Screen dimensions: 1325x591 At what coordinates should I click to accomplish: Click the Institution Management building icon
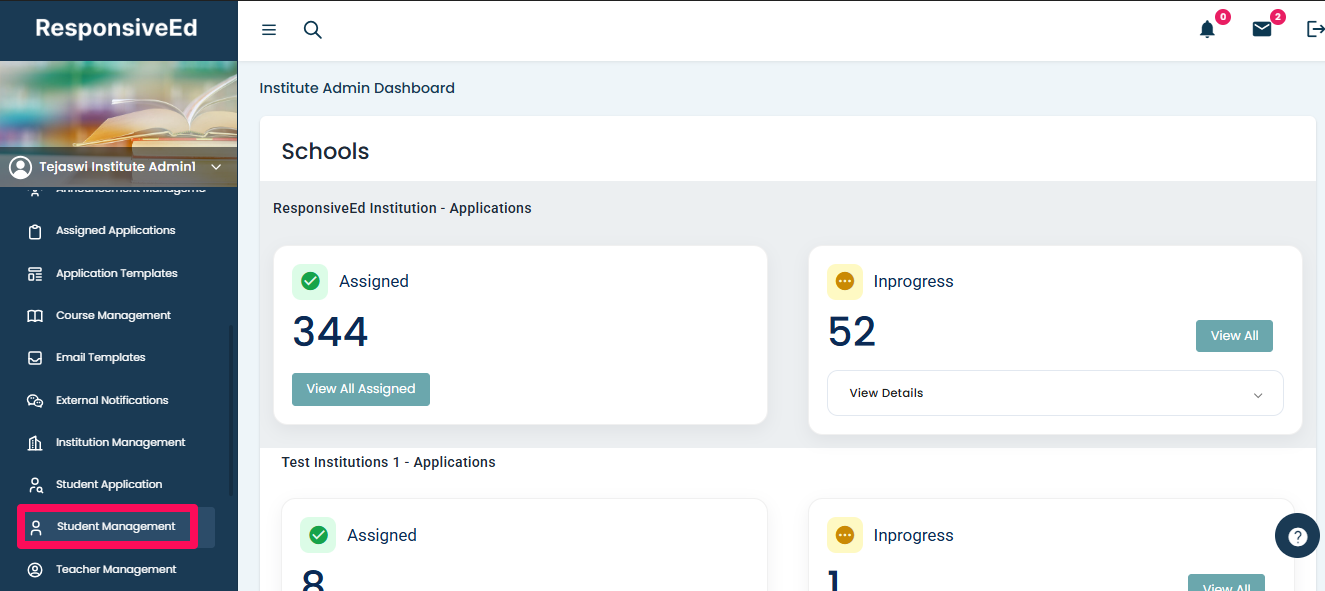[x=35, y=443]
